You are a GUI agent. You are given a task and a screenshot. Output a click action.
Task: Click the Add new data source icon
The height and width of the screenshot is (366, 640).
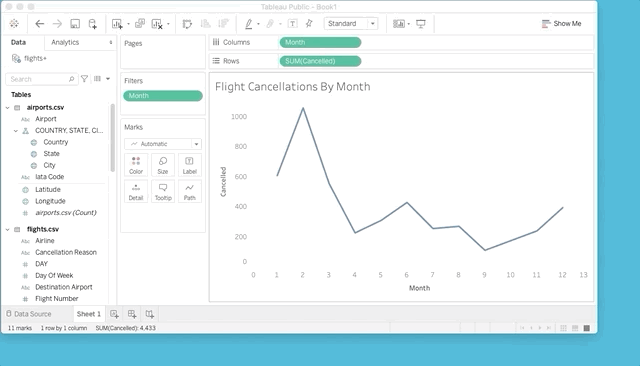93,24
